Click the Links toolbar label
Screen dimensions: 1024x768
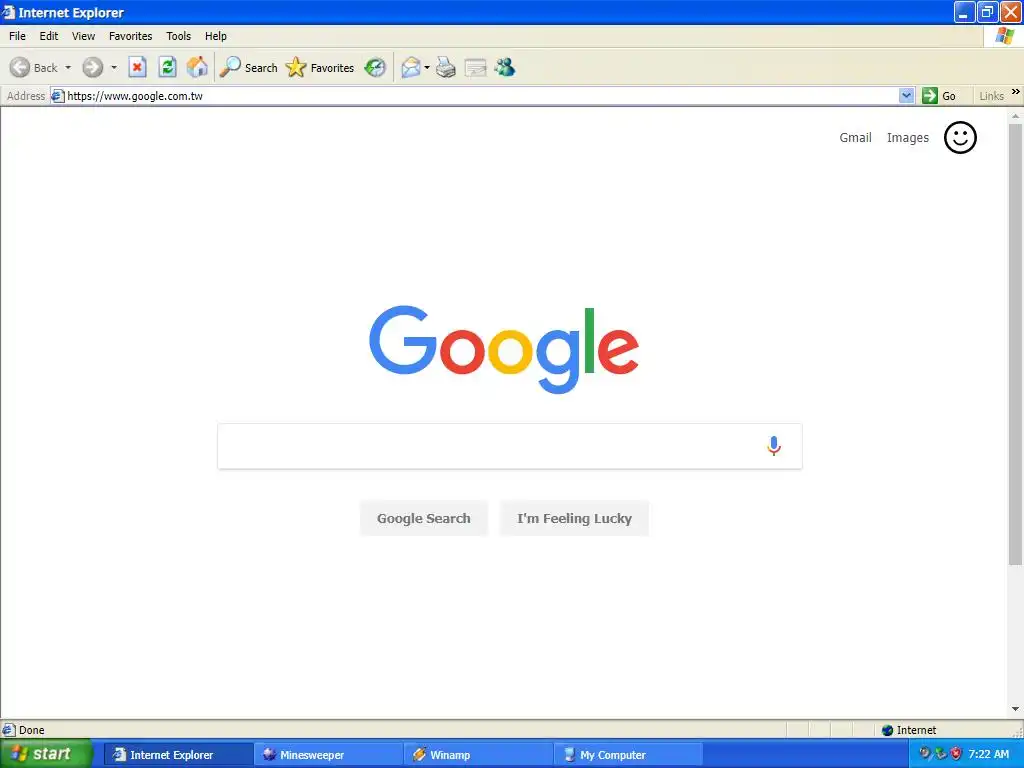point(991,96)
